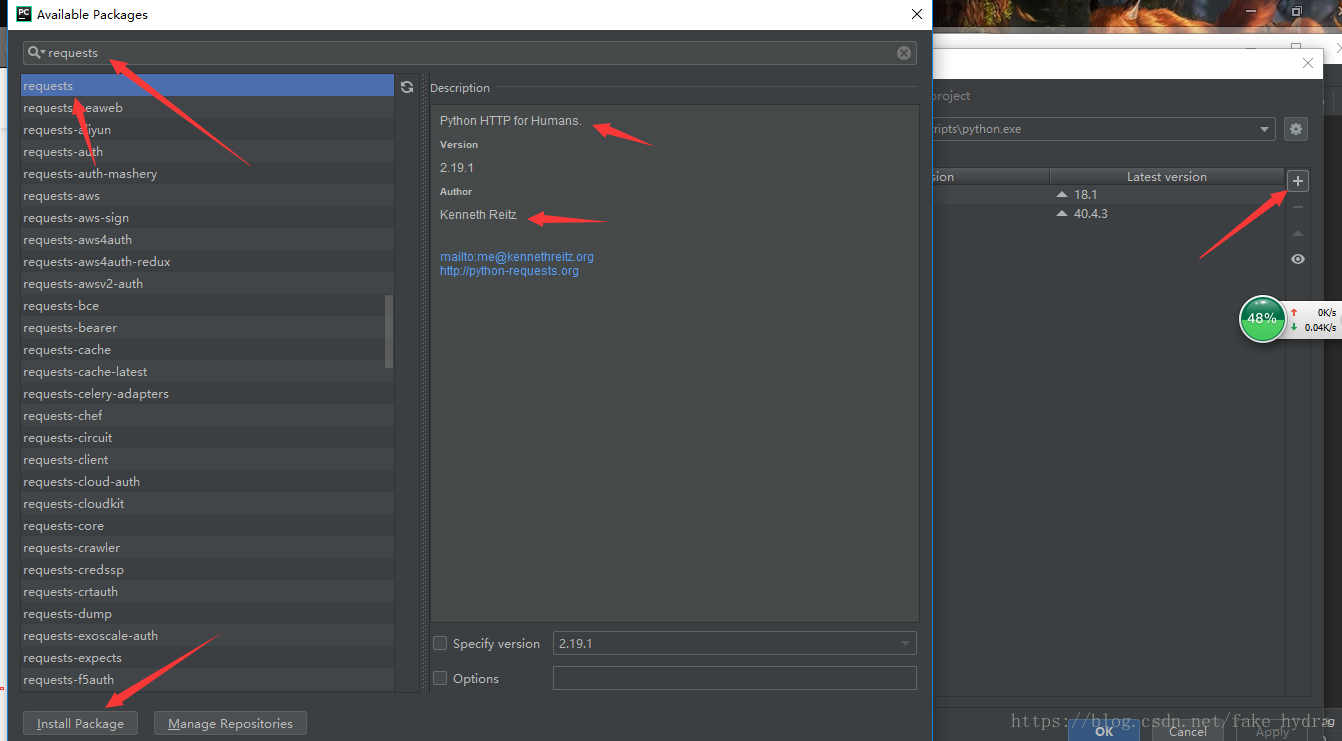Click the package search input field
This screenshot has width=1342, height=741.
coord(470,53)
